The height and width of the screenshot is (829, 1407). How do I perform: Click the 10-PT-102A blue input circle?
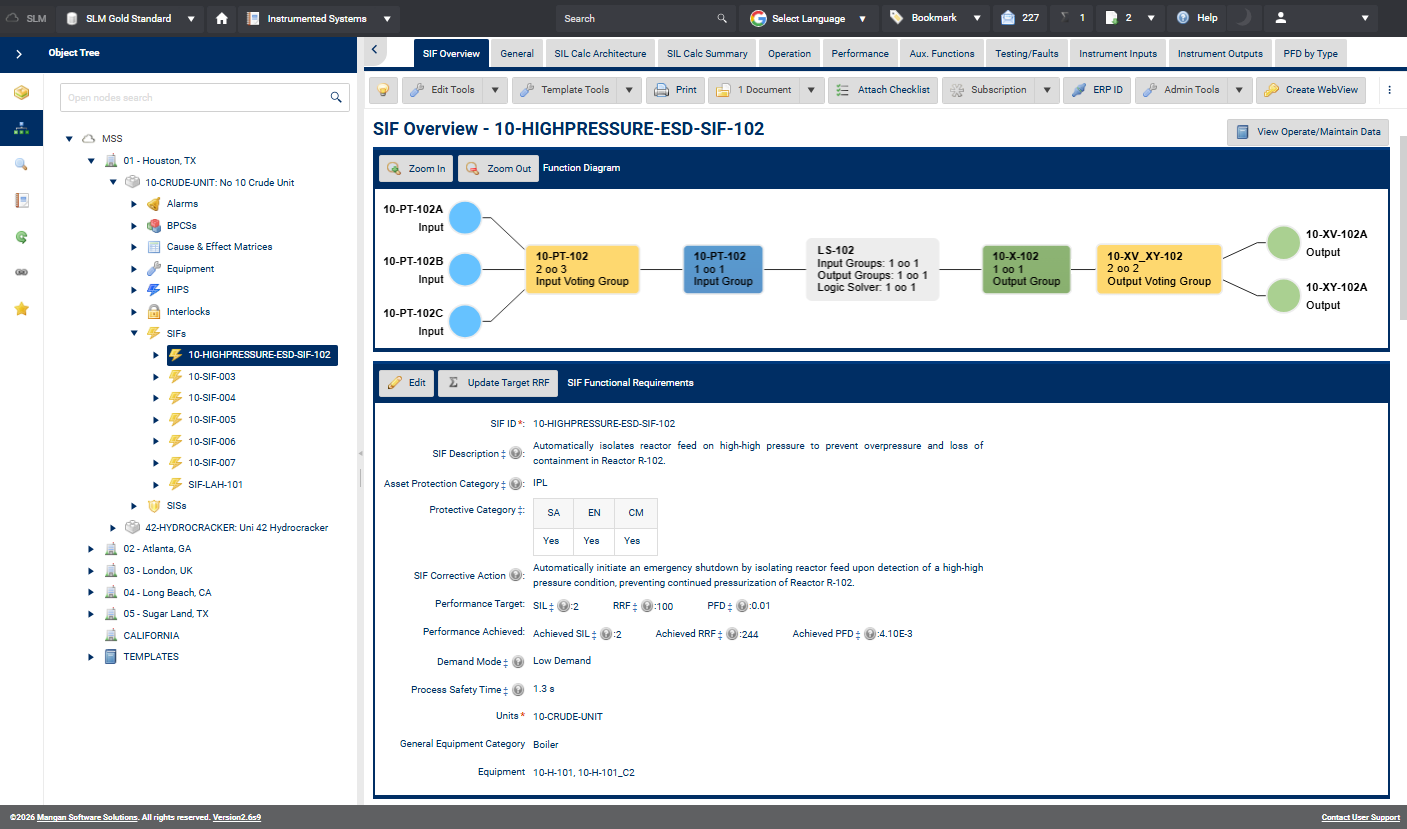click(x=465, y=217)
